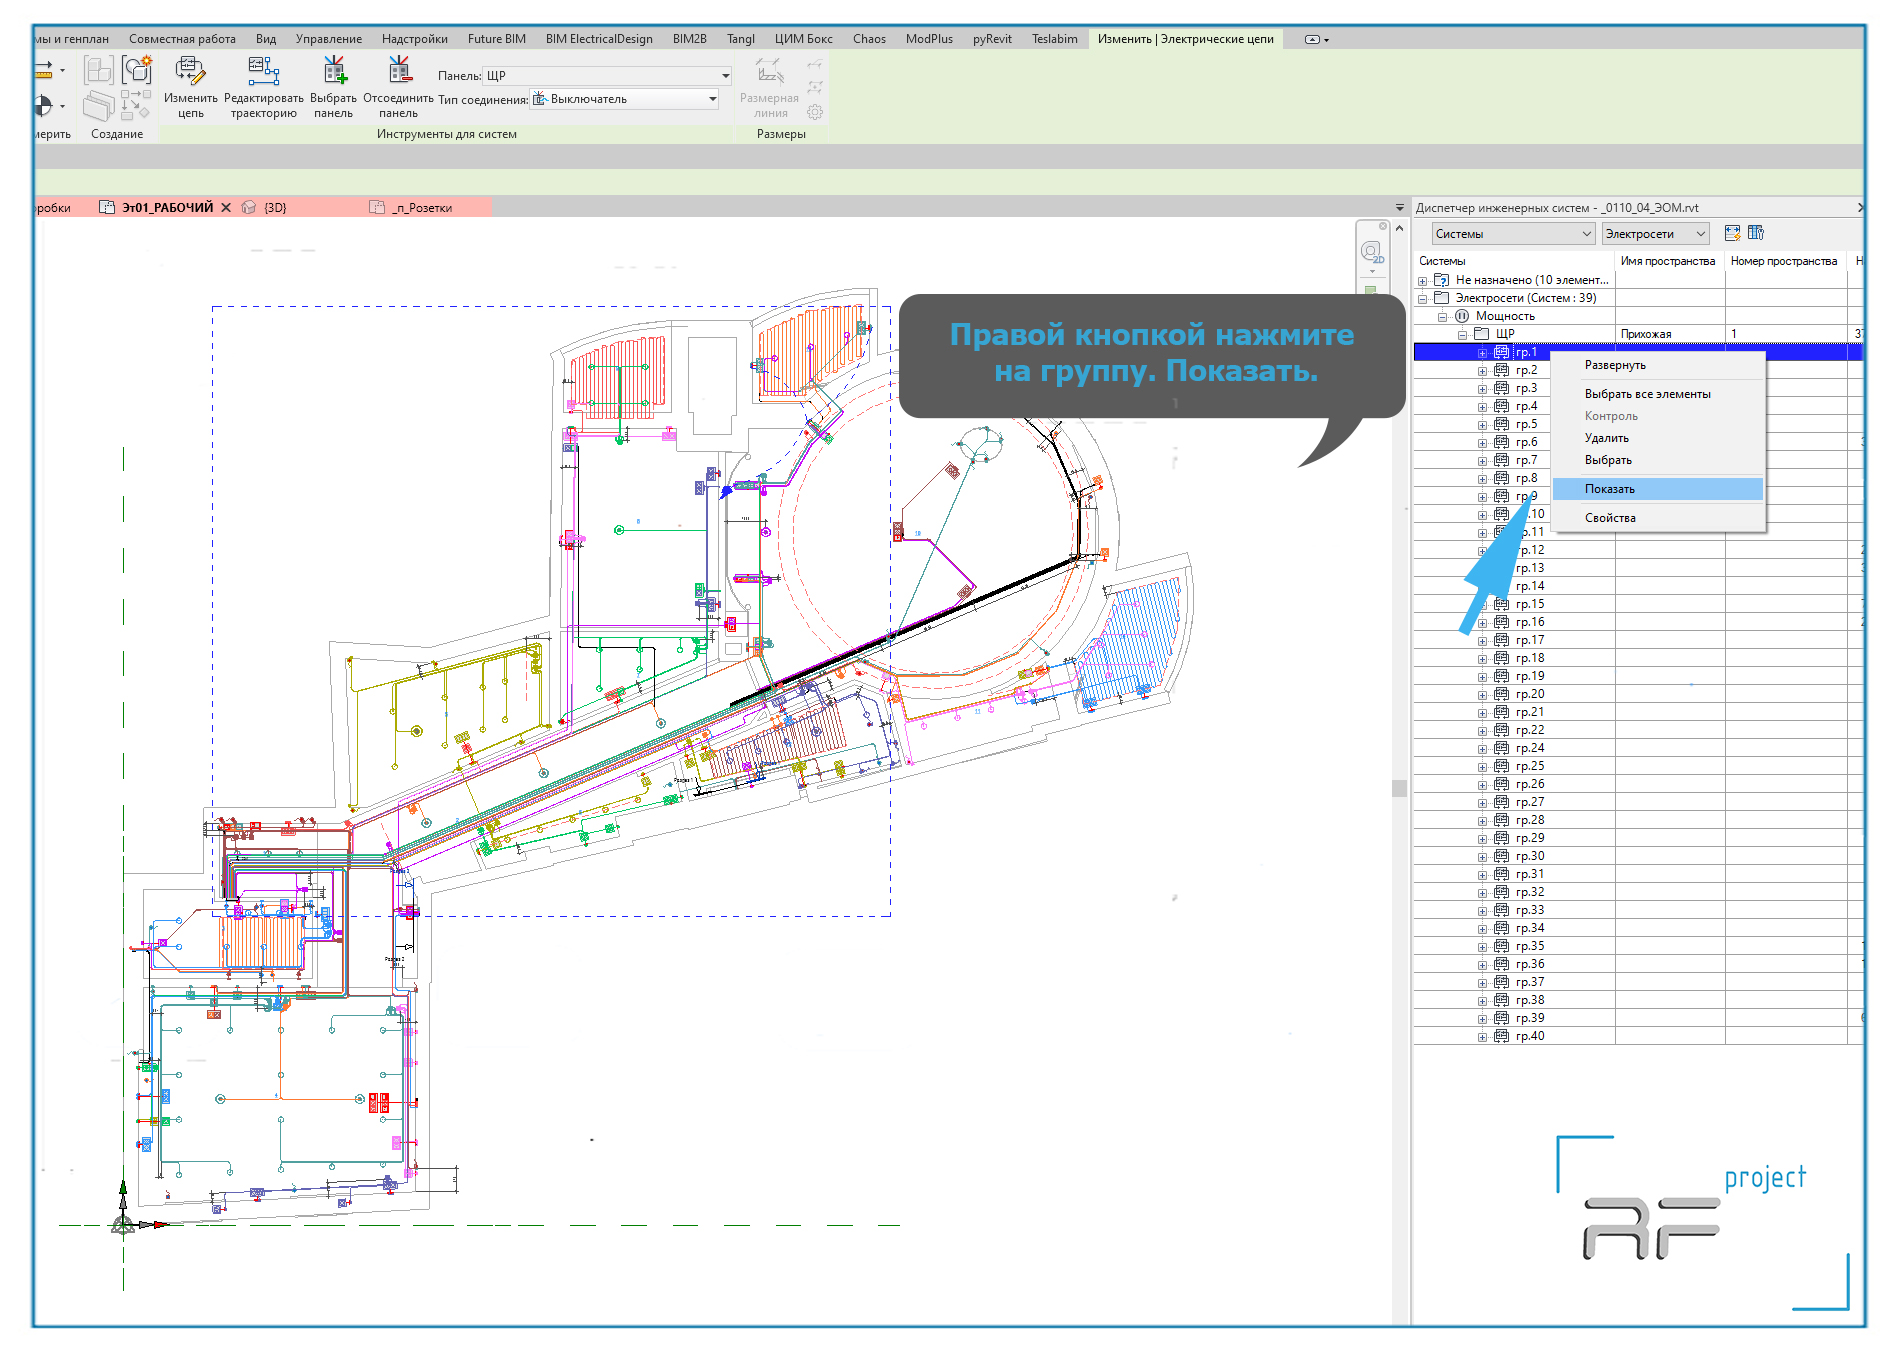Screen dimensions: 1900x1350
Task: Collapse the Электросети (Систем : 39) node
Action: pos(1423,299)
